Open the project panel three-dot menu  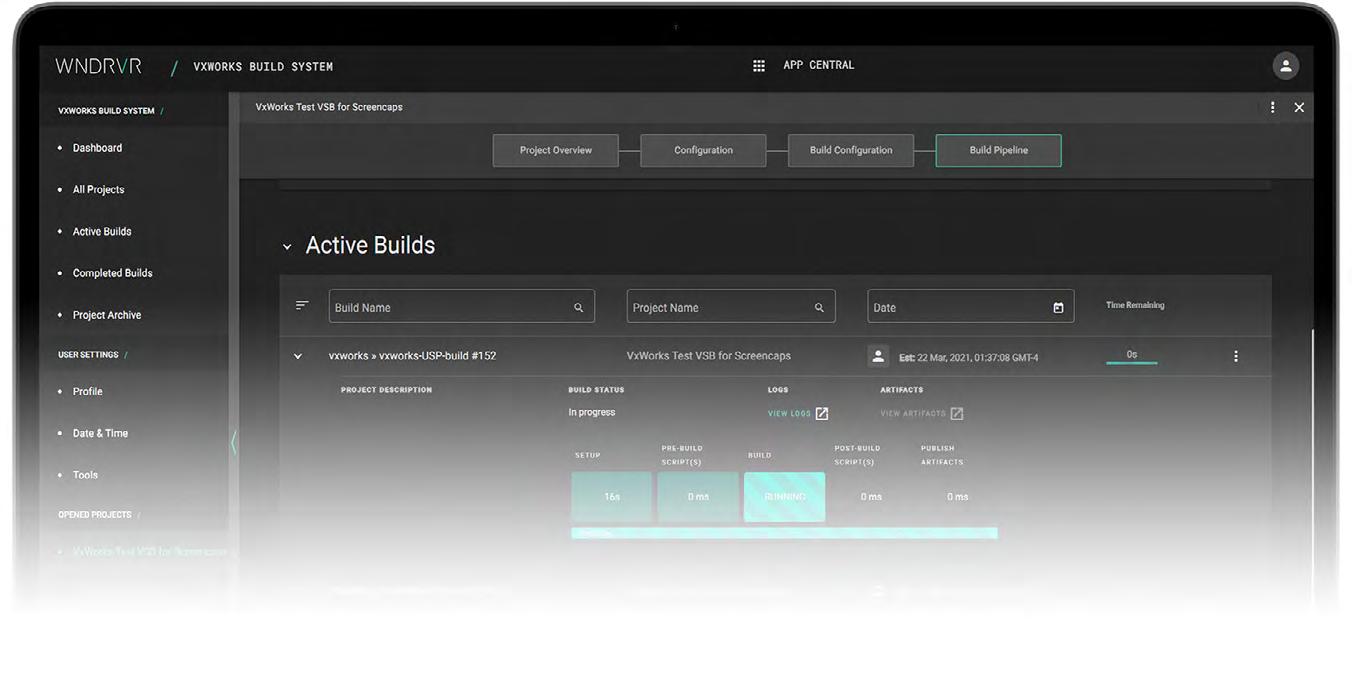1272,107
